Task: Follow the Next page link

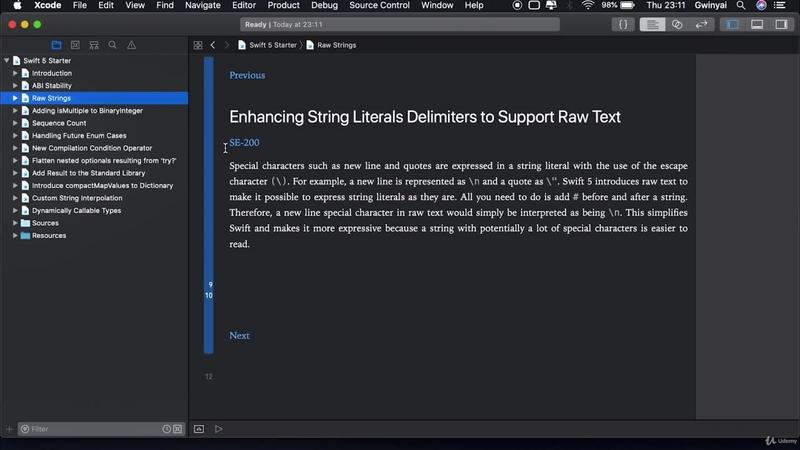Action: click(x=239, y=335)
